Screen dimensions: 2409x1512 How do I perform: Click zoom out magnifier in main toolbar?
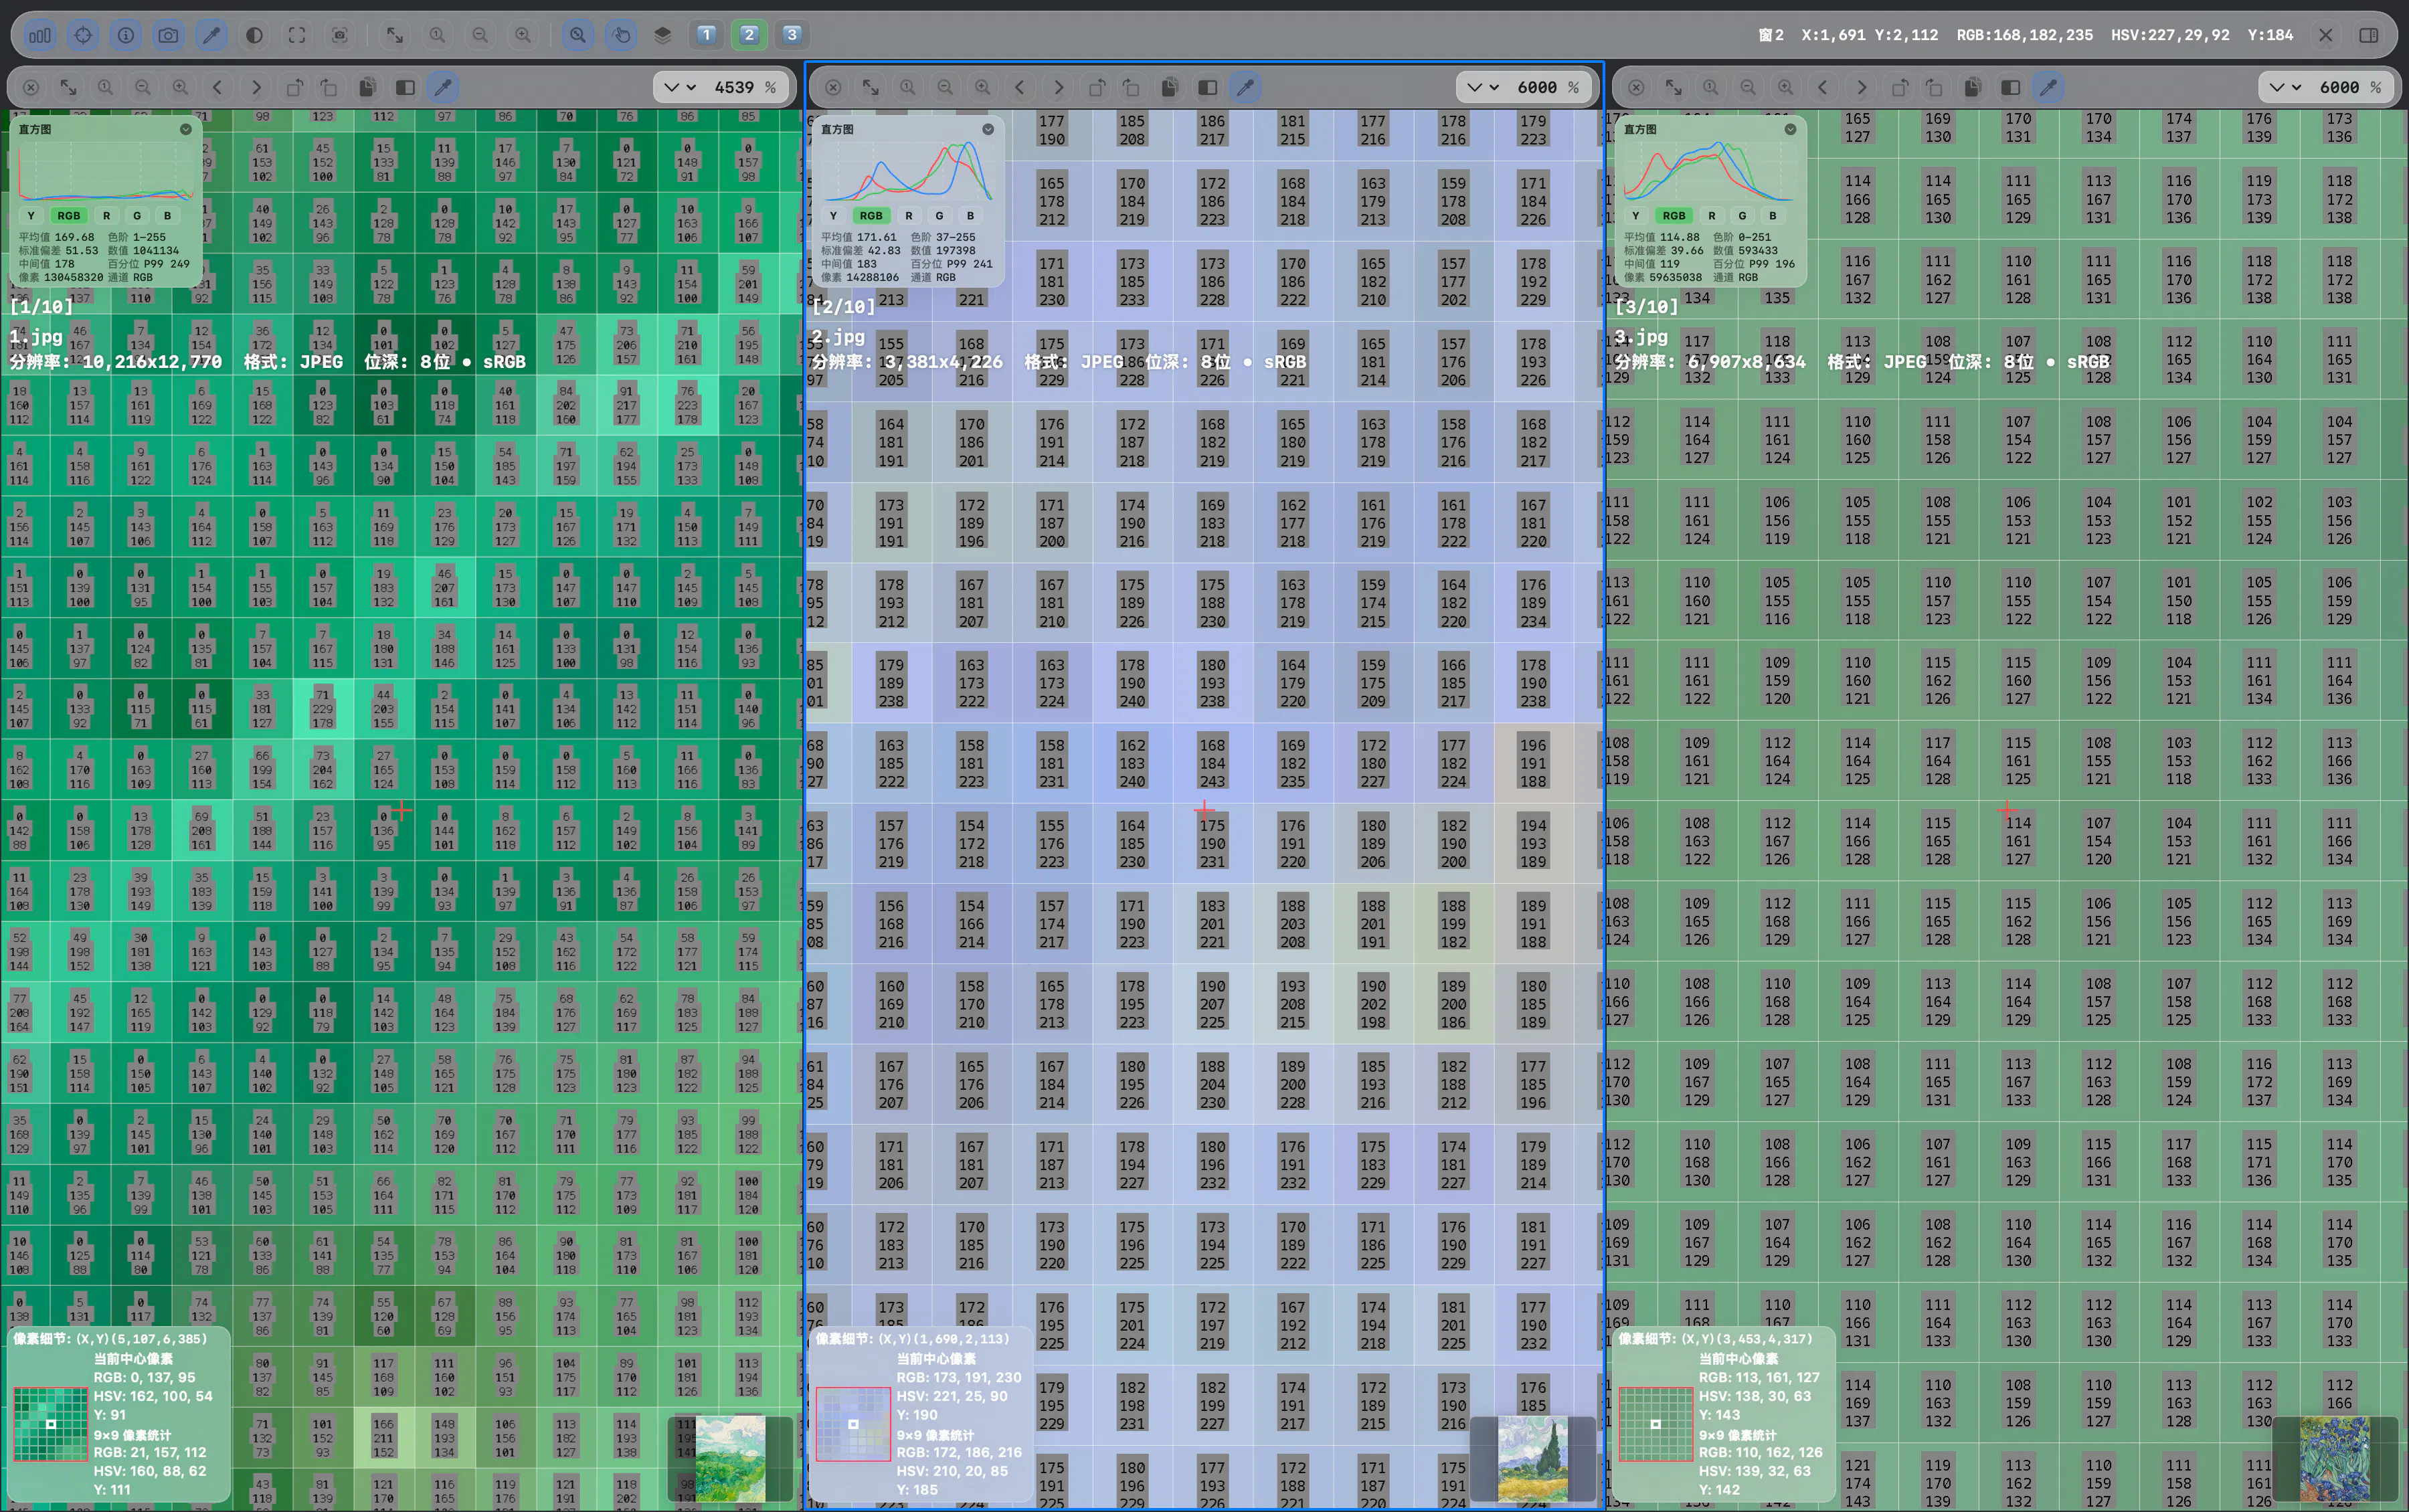480,35
